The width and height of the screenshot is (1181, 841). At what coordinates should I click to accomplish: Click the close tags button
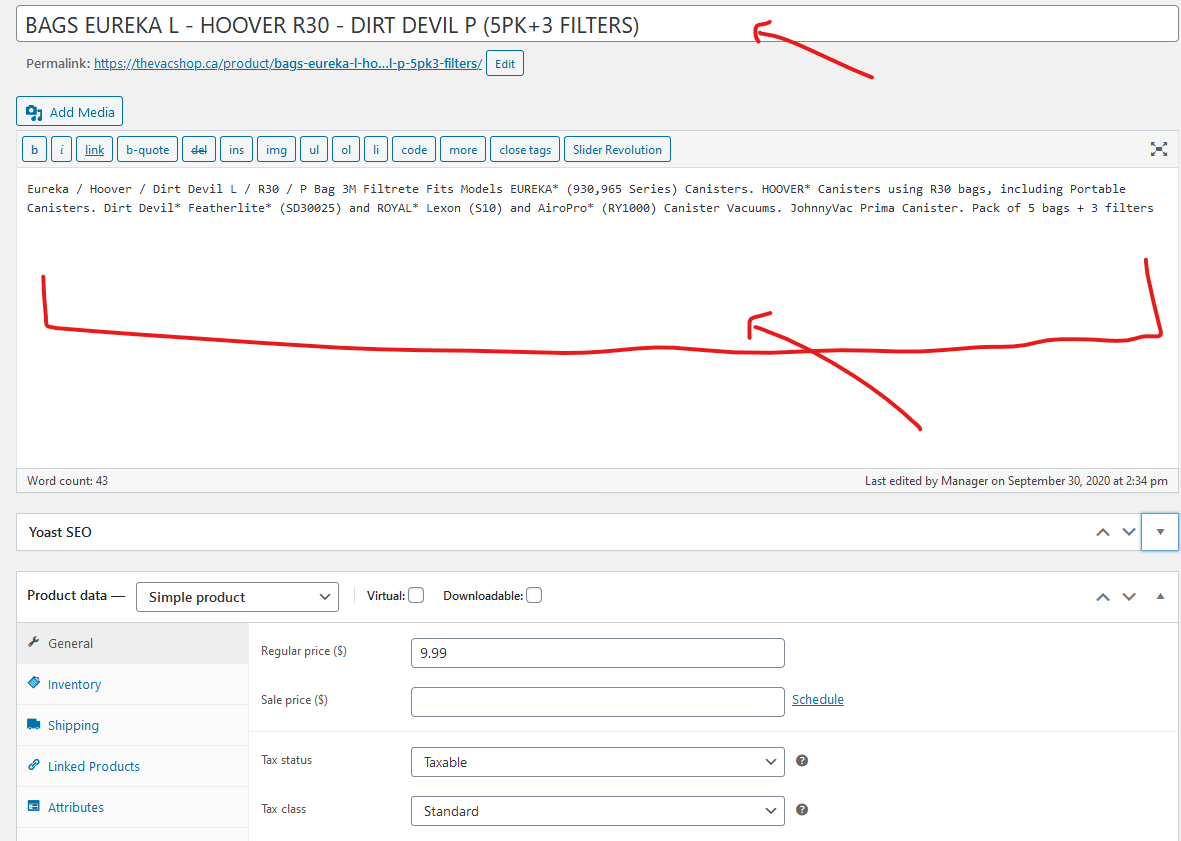(525, 149)
